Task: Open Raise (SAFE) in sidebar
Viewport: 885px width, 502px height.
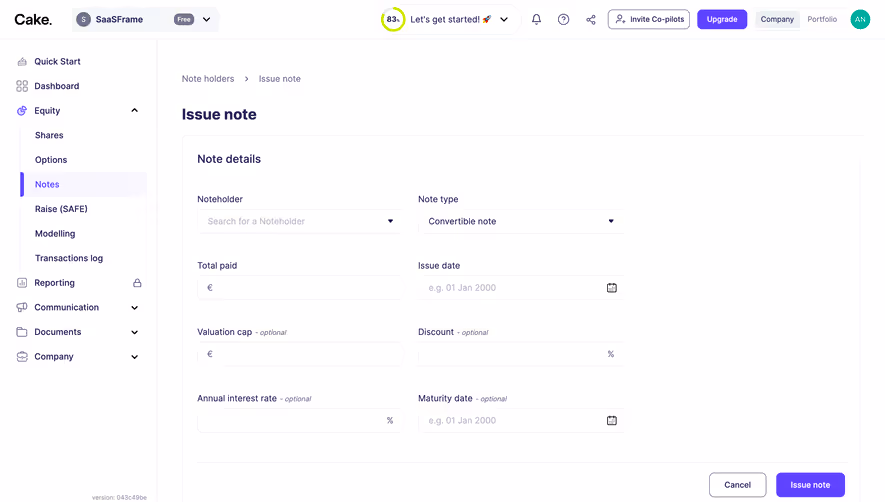Action: (61, 209)
